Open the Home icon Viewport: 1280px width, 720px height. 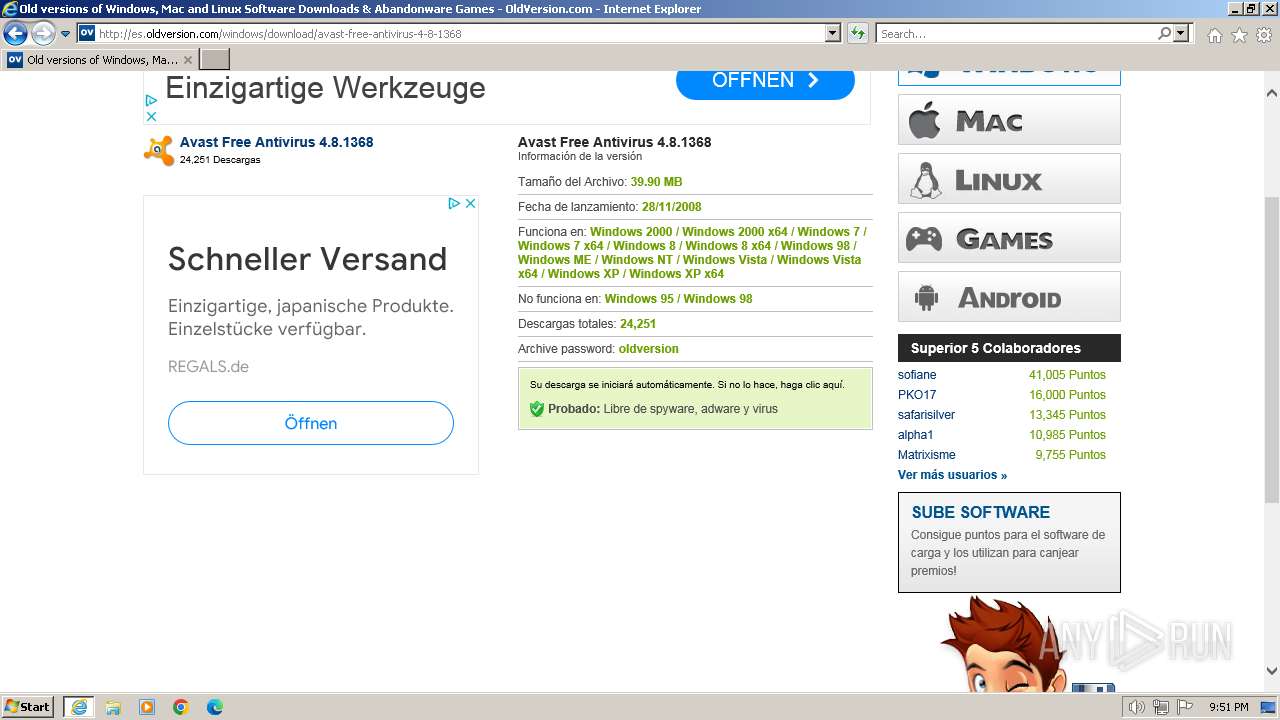(x=1214, y=35)
